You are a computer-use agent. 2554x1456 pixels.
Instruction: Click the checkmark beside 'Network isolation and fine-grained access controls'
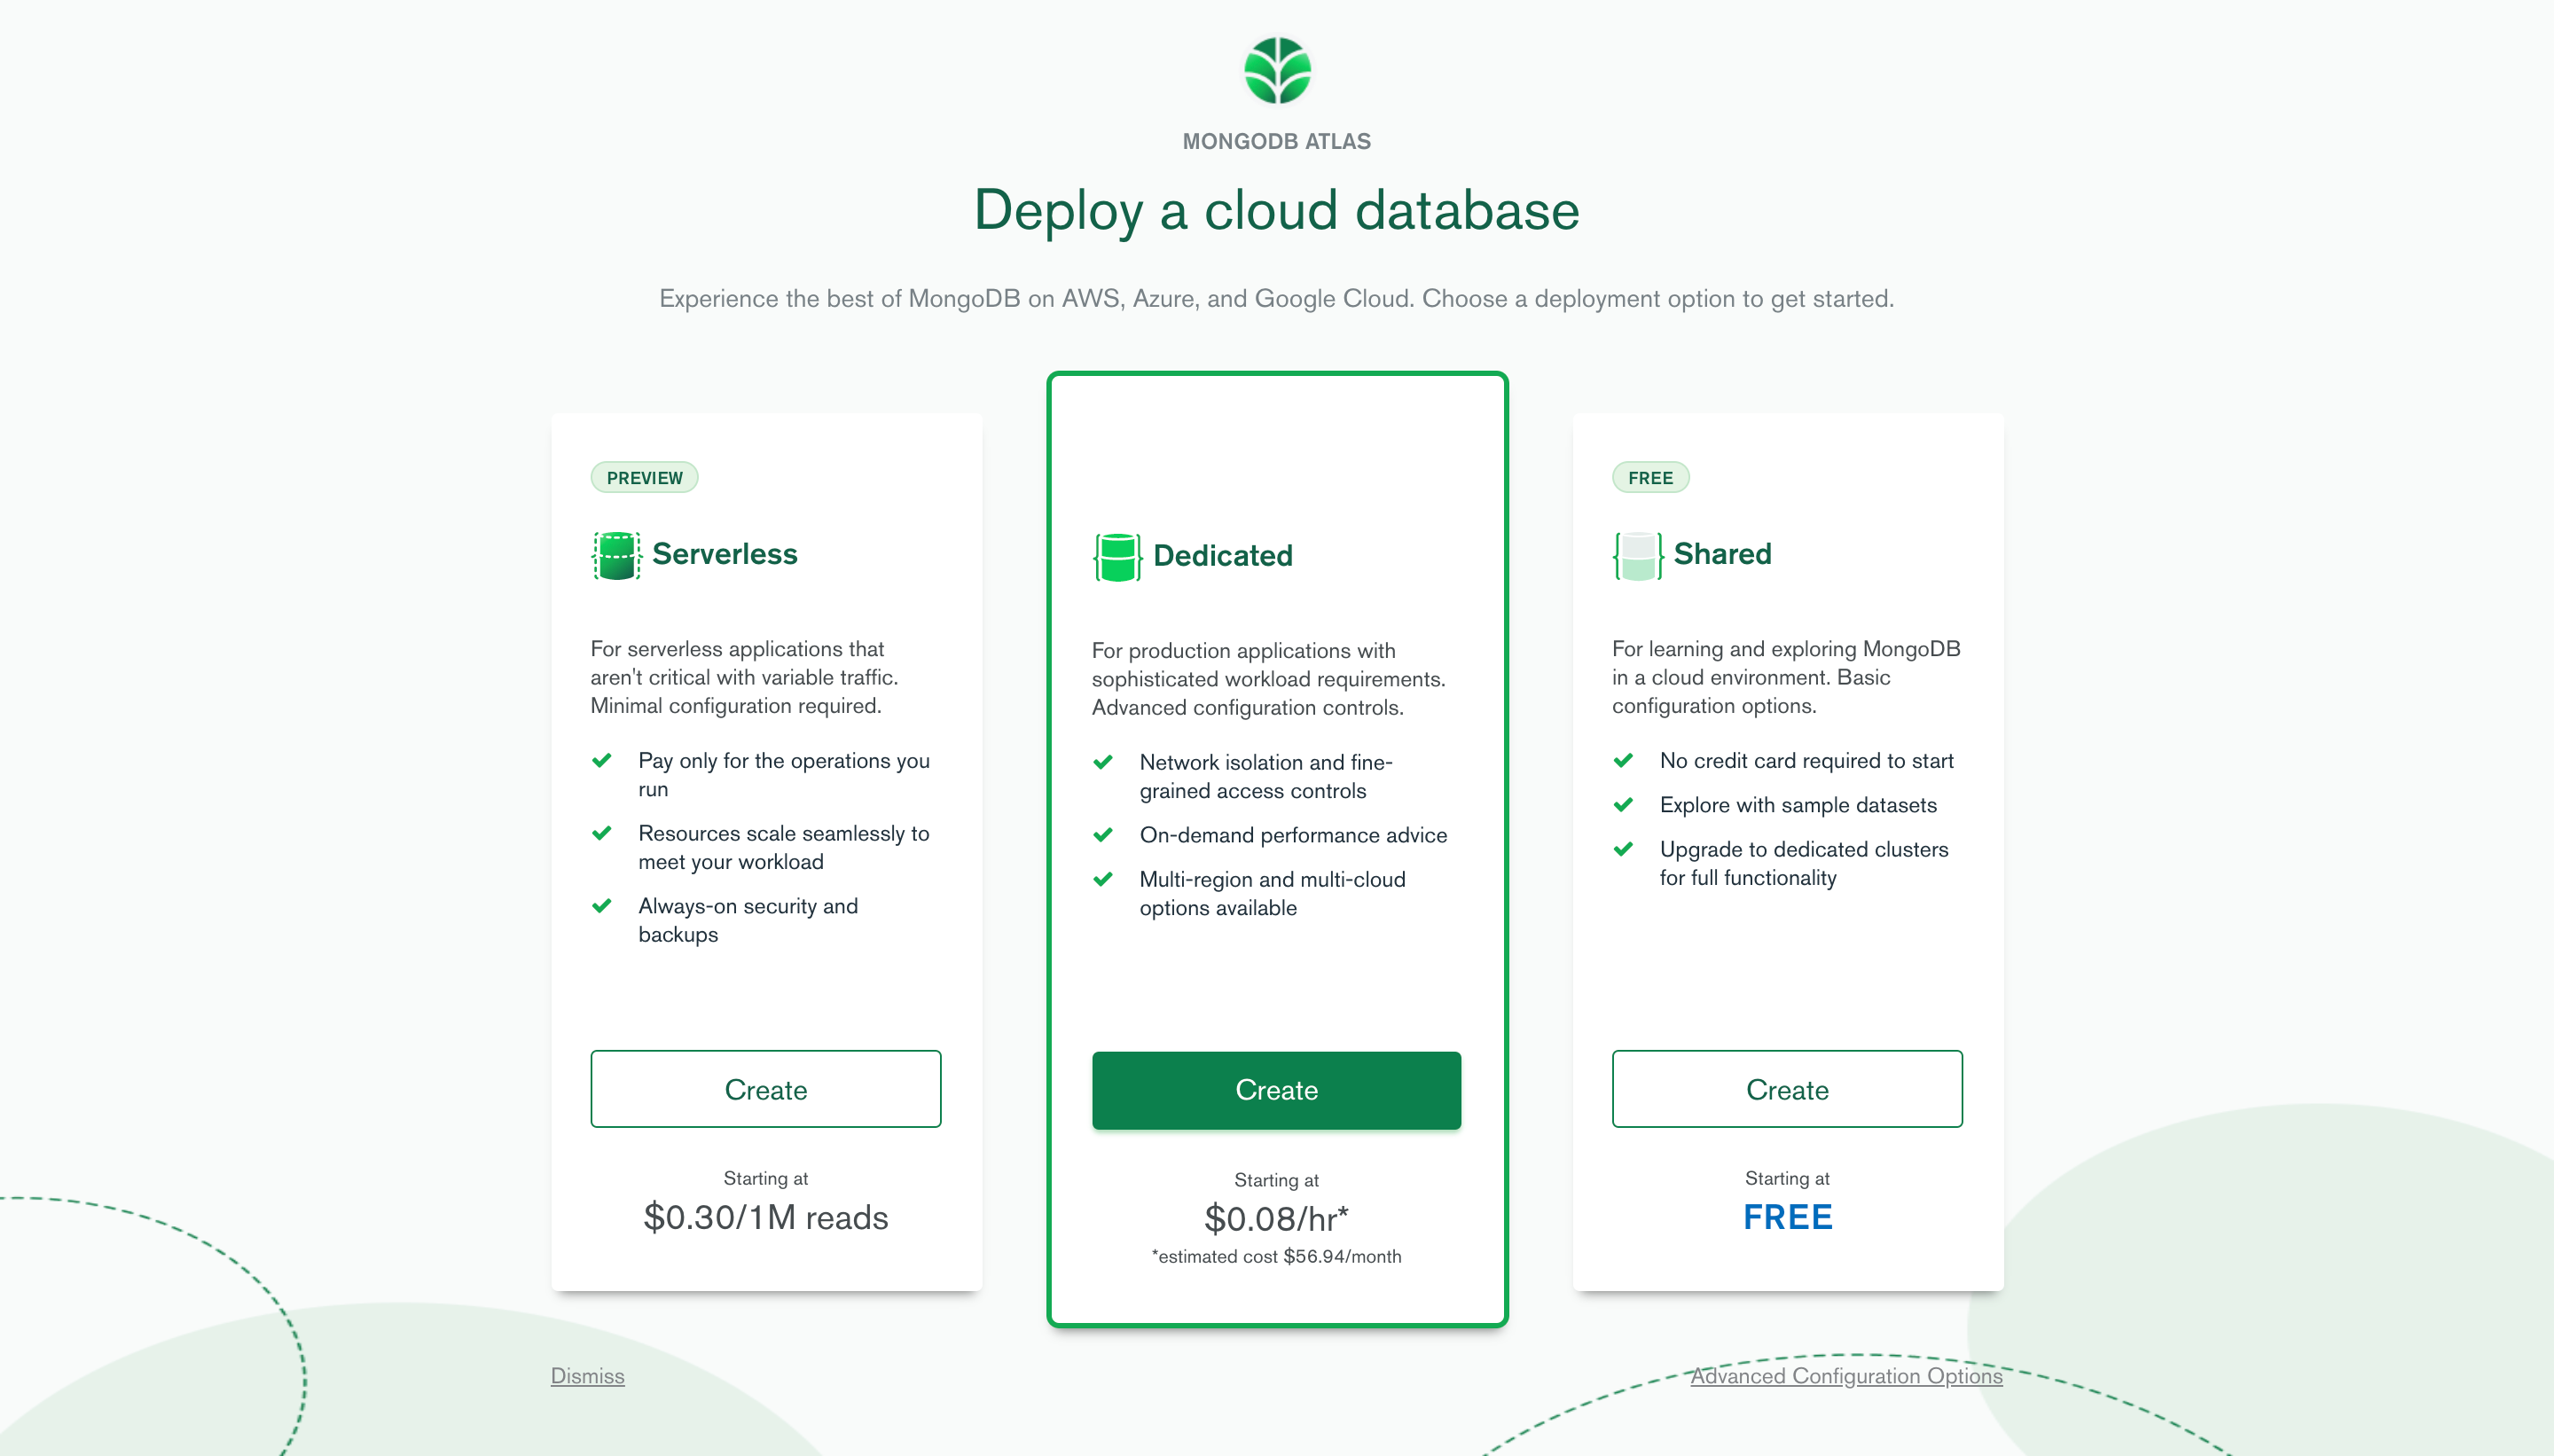pos(1104,762)
